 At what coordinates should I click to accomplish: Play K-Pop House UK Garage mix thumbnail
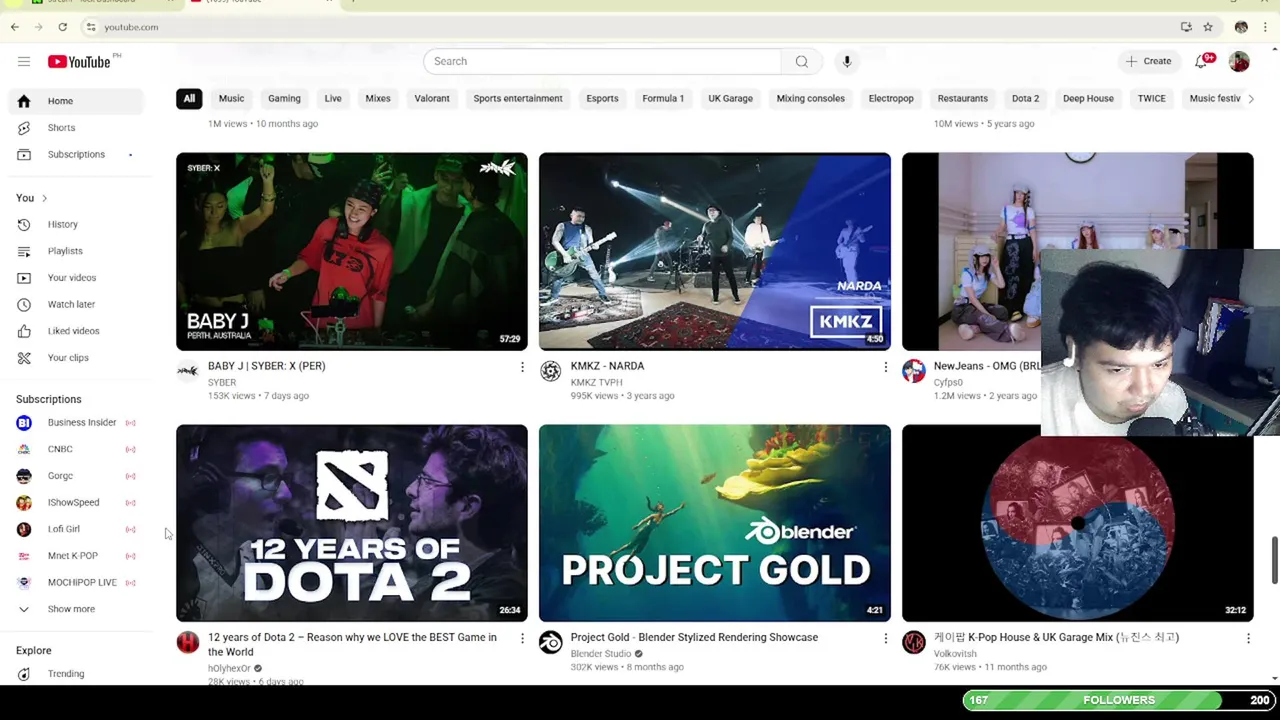(1078, 523)
